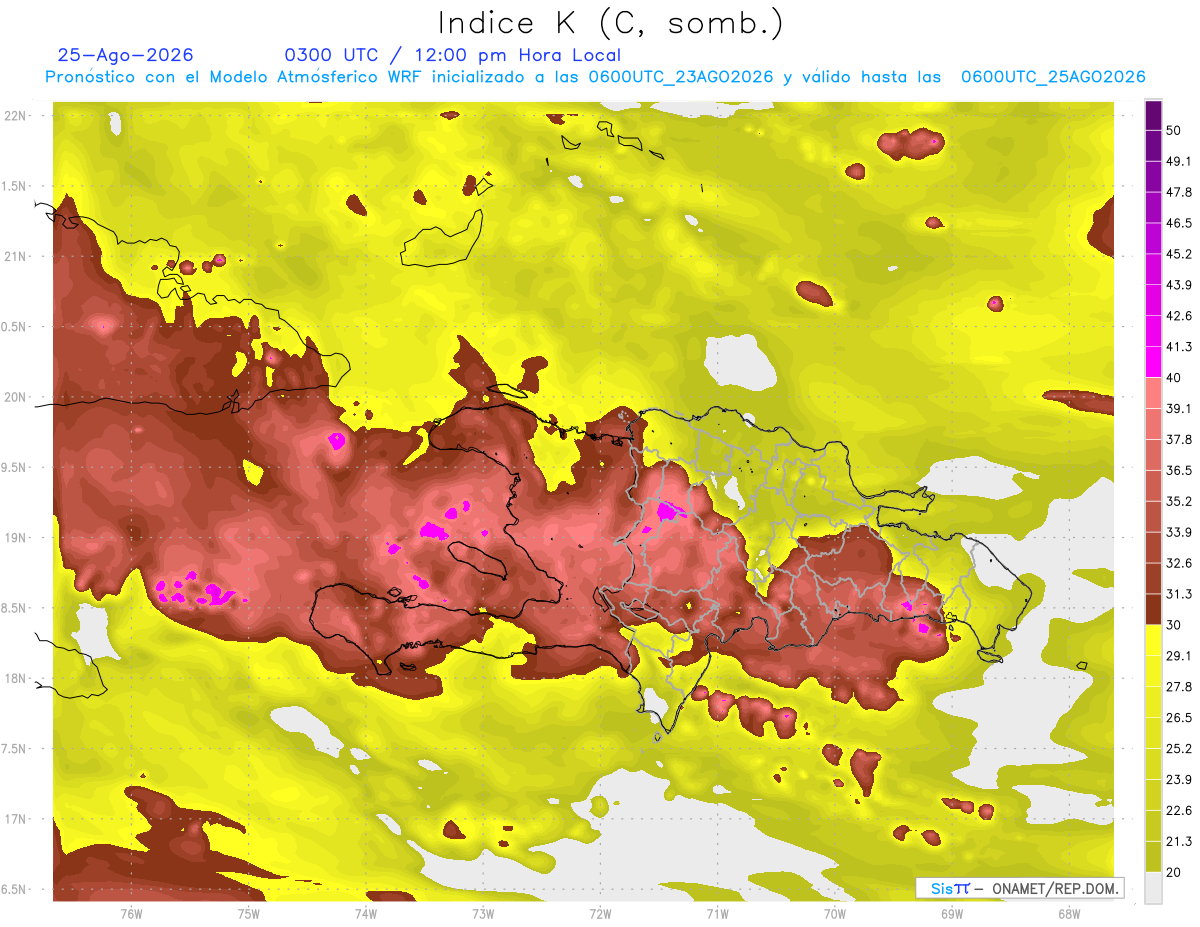
Task: Click the '50' colorbar label
Action: 1174,130
